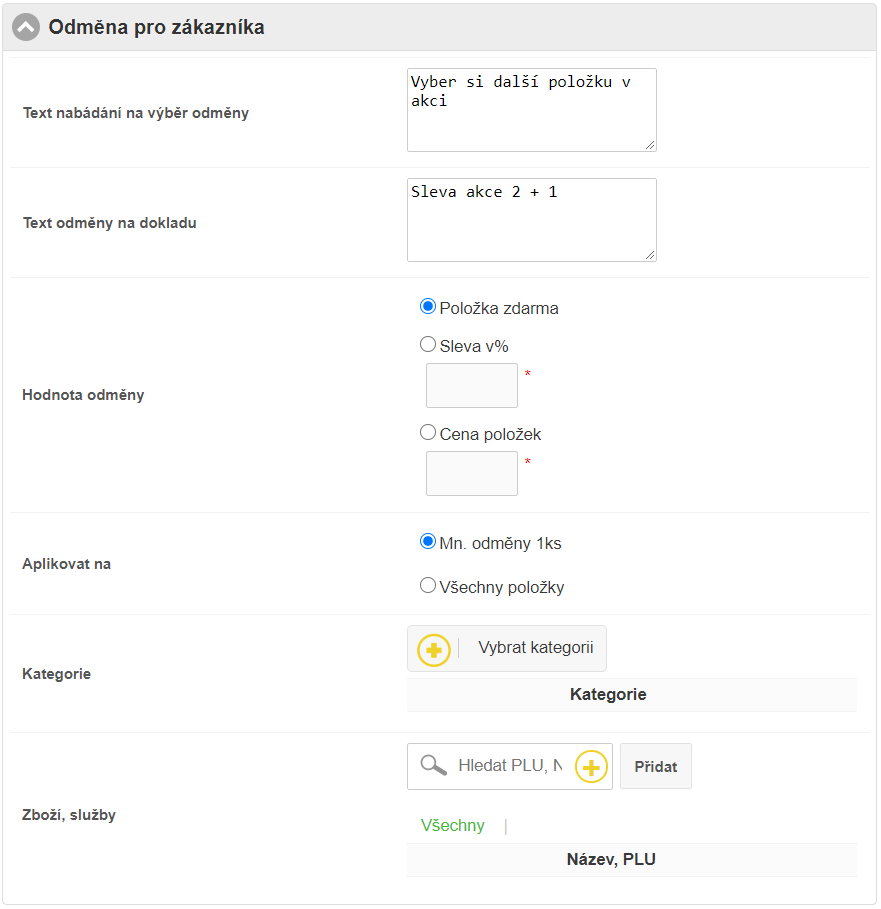
Task: Choose the Všechny položky radio button
Action: (x=428, y=586)
